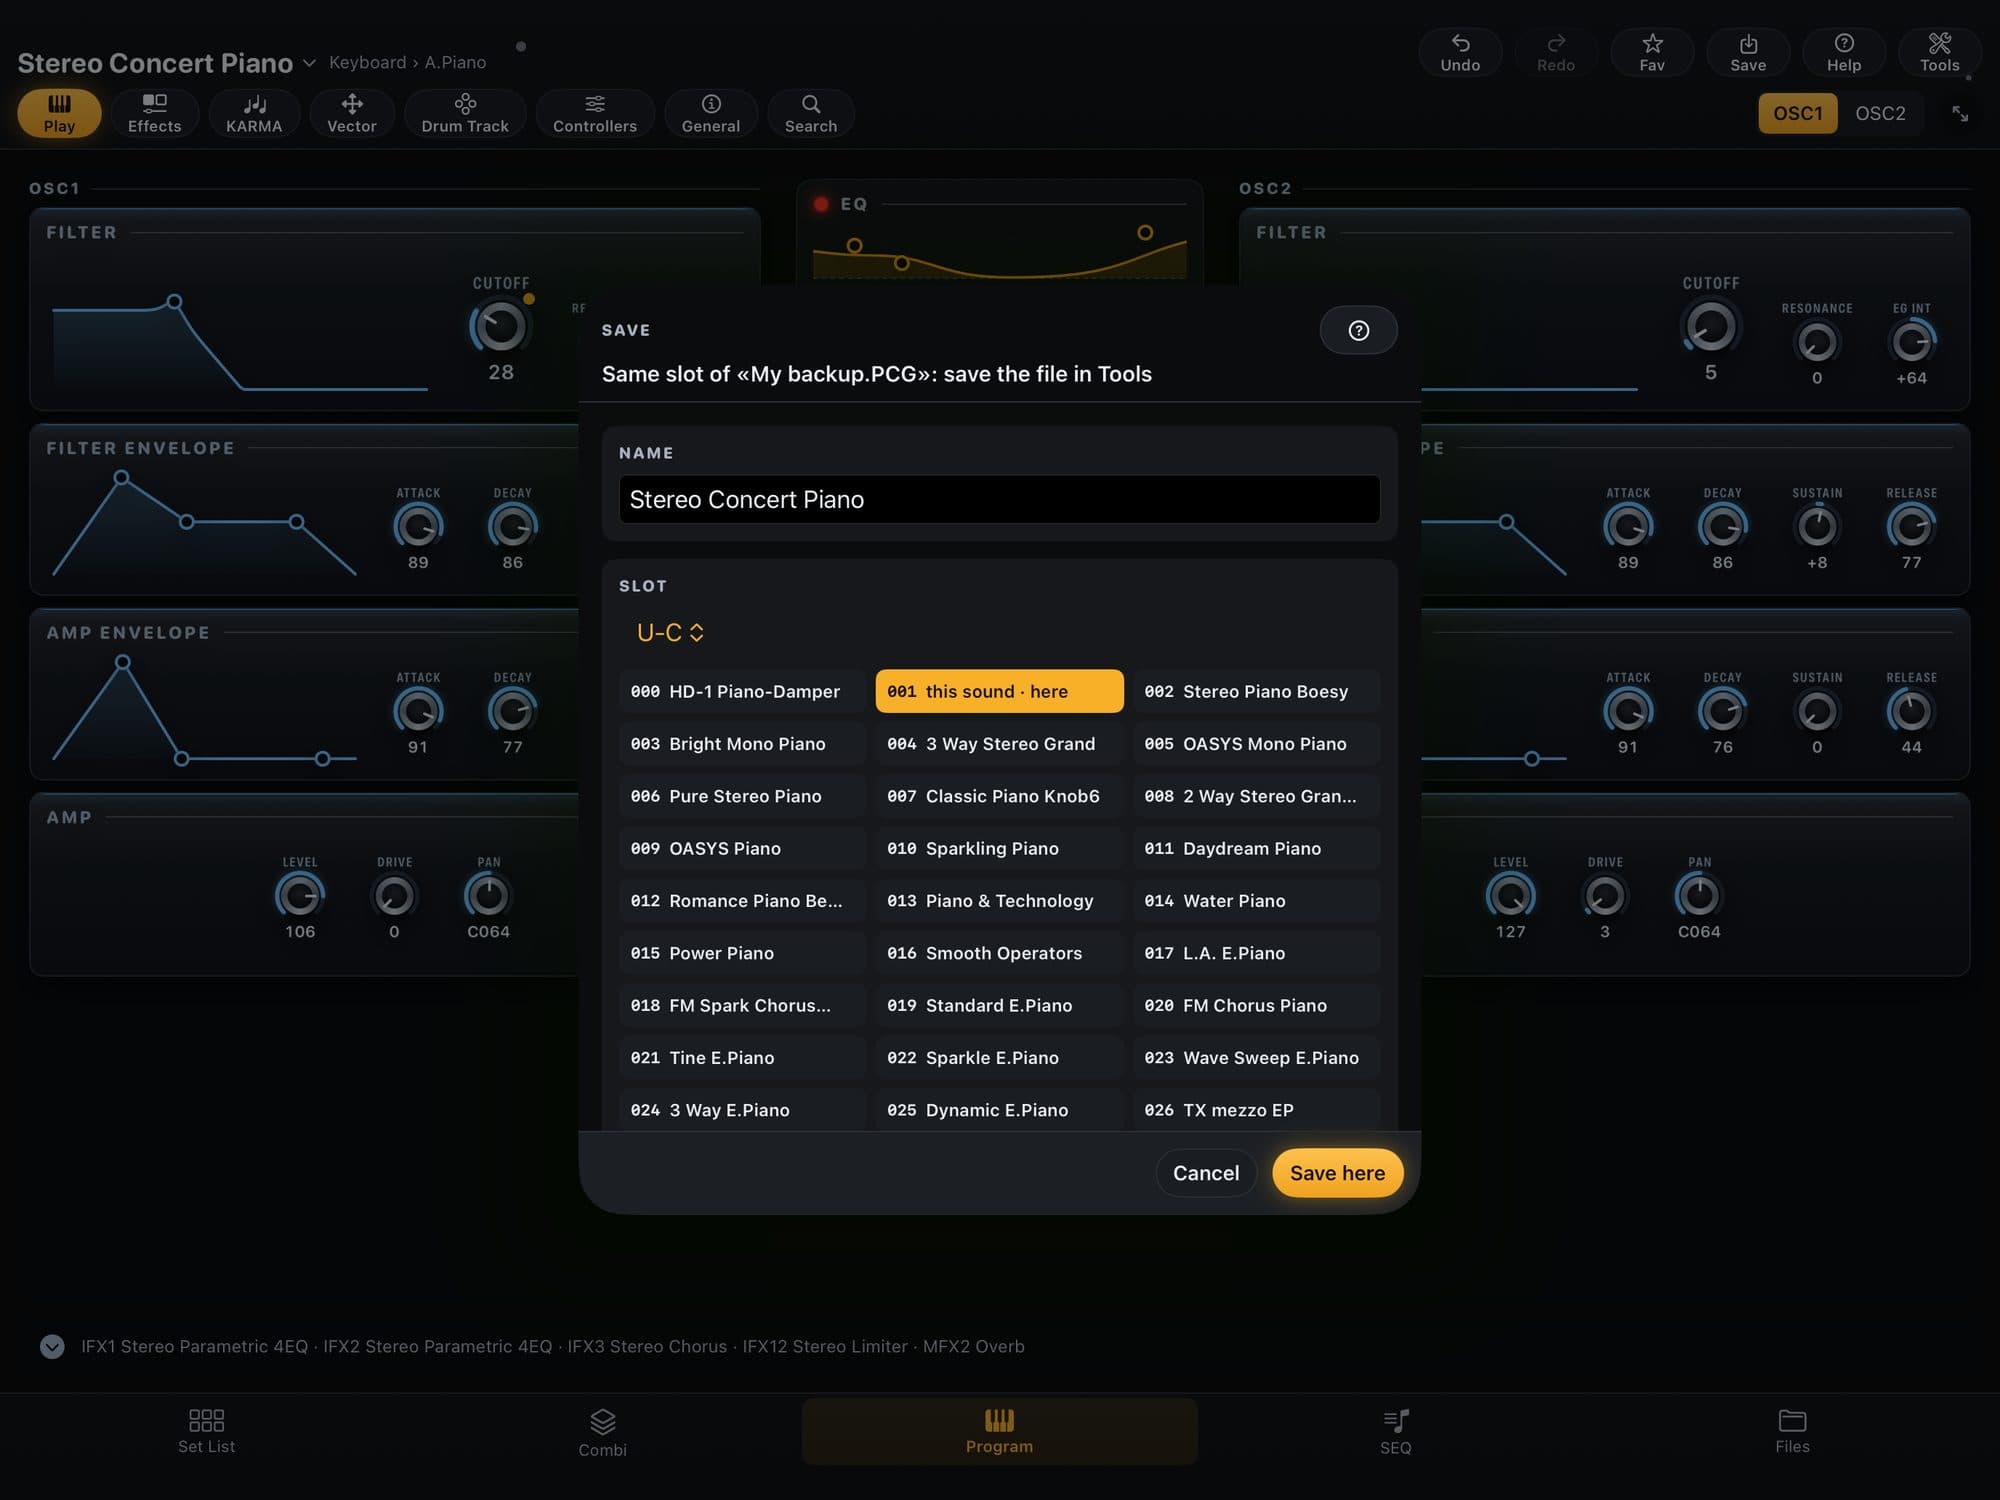2000x1500 pixels.
Task: Open the Help icon in the top toolbar
Action: coord(1844,52)
